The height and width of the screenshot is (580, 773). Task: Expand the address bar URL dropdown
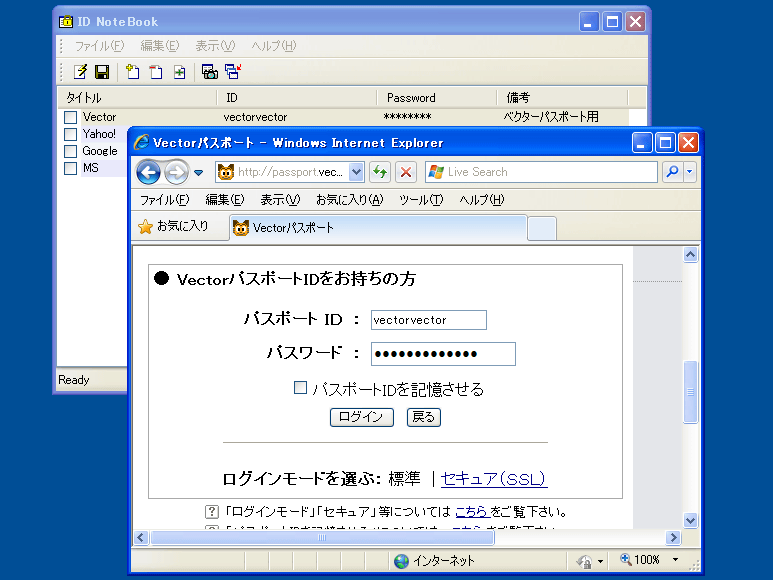(356, 172)
